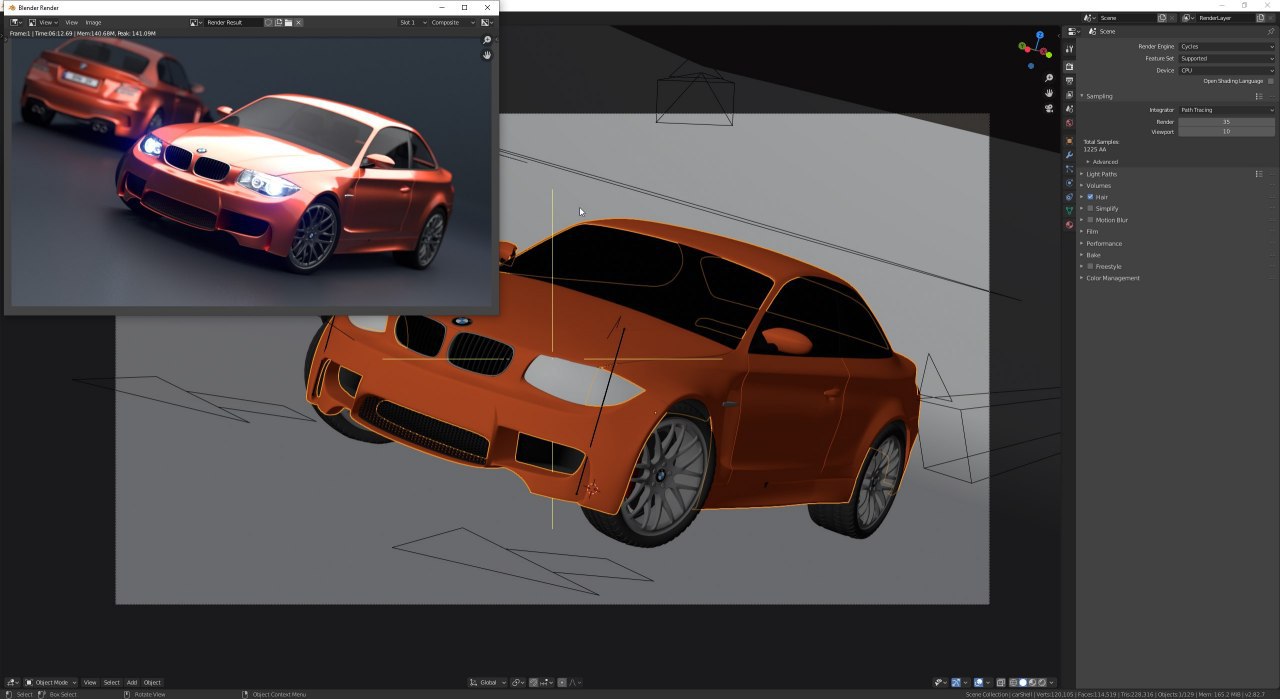Switch to wireframe viewport shading
Viewport: 1280px width, 699px height.
pos(1013,682)
